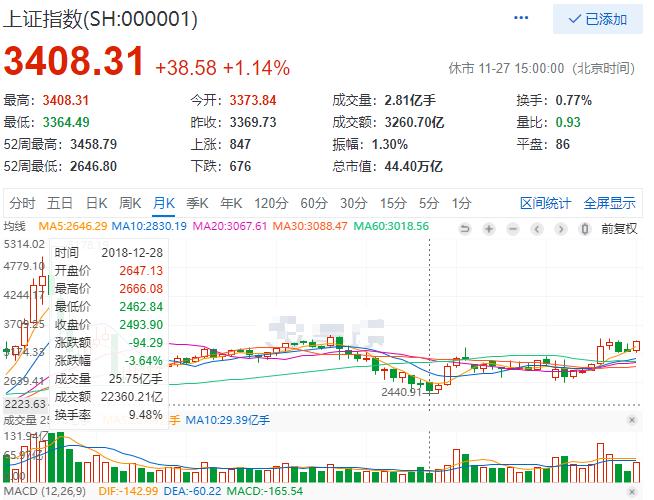Click the tooltip 收盘价 value 2493.90
The width and height of the screenshot is (654, 500).
pos(141,324)
